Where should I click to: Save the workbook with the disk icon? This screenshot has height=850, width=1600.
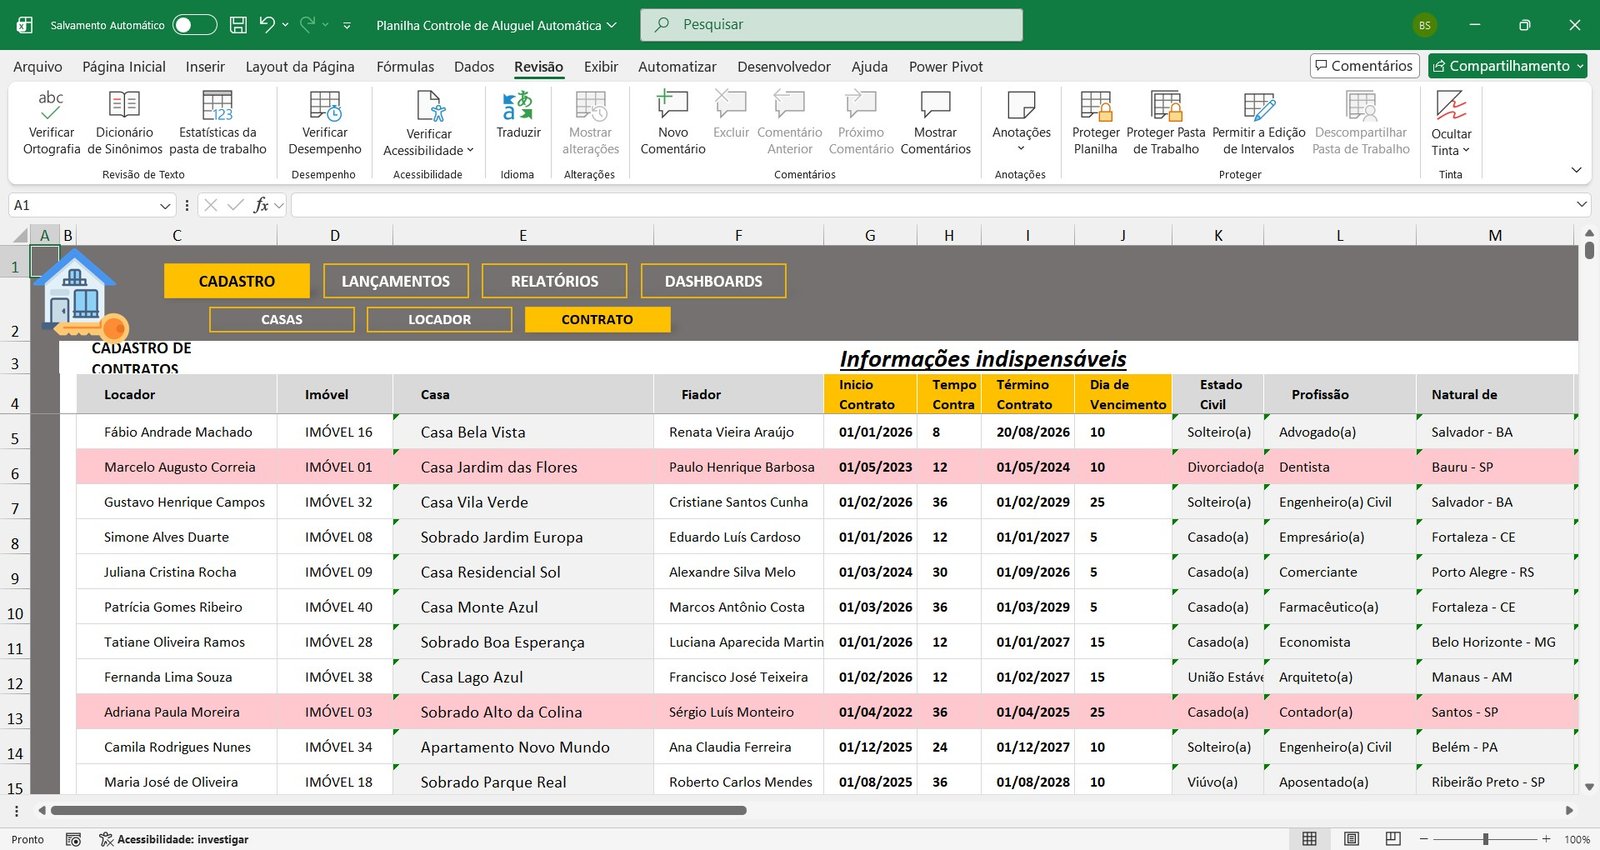(238, 25)
